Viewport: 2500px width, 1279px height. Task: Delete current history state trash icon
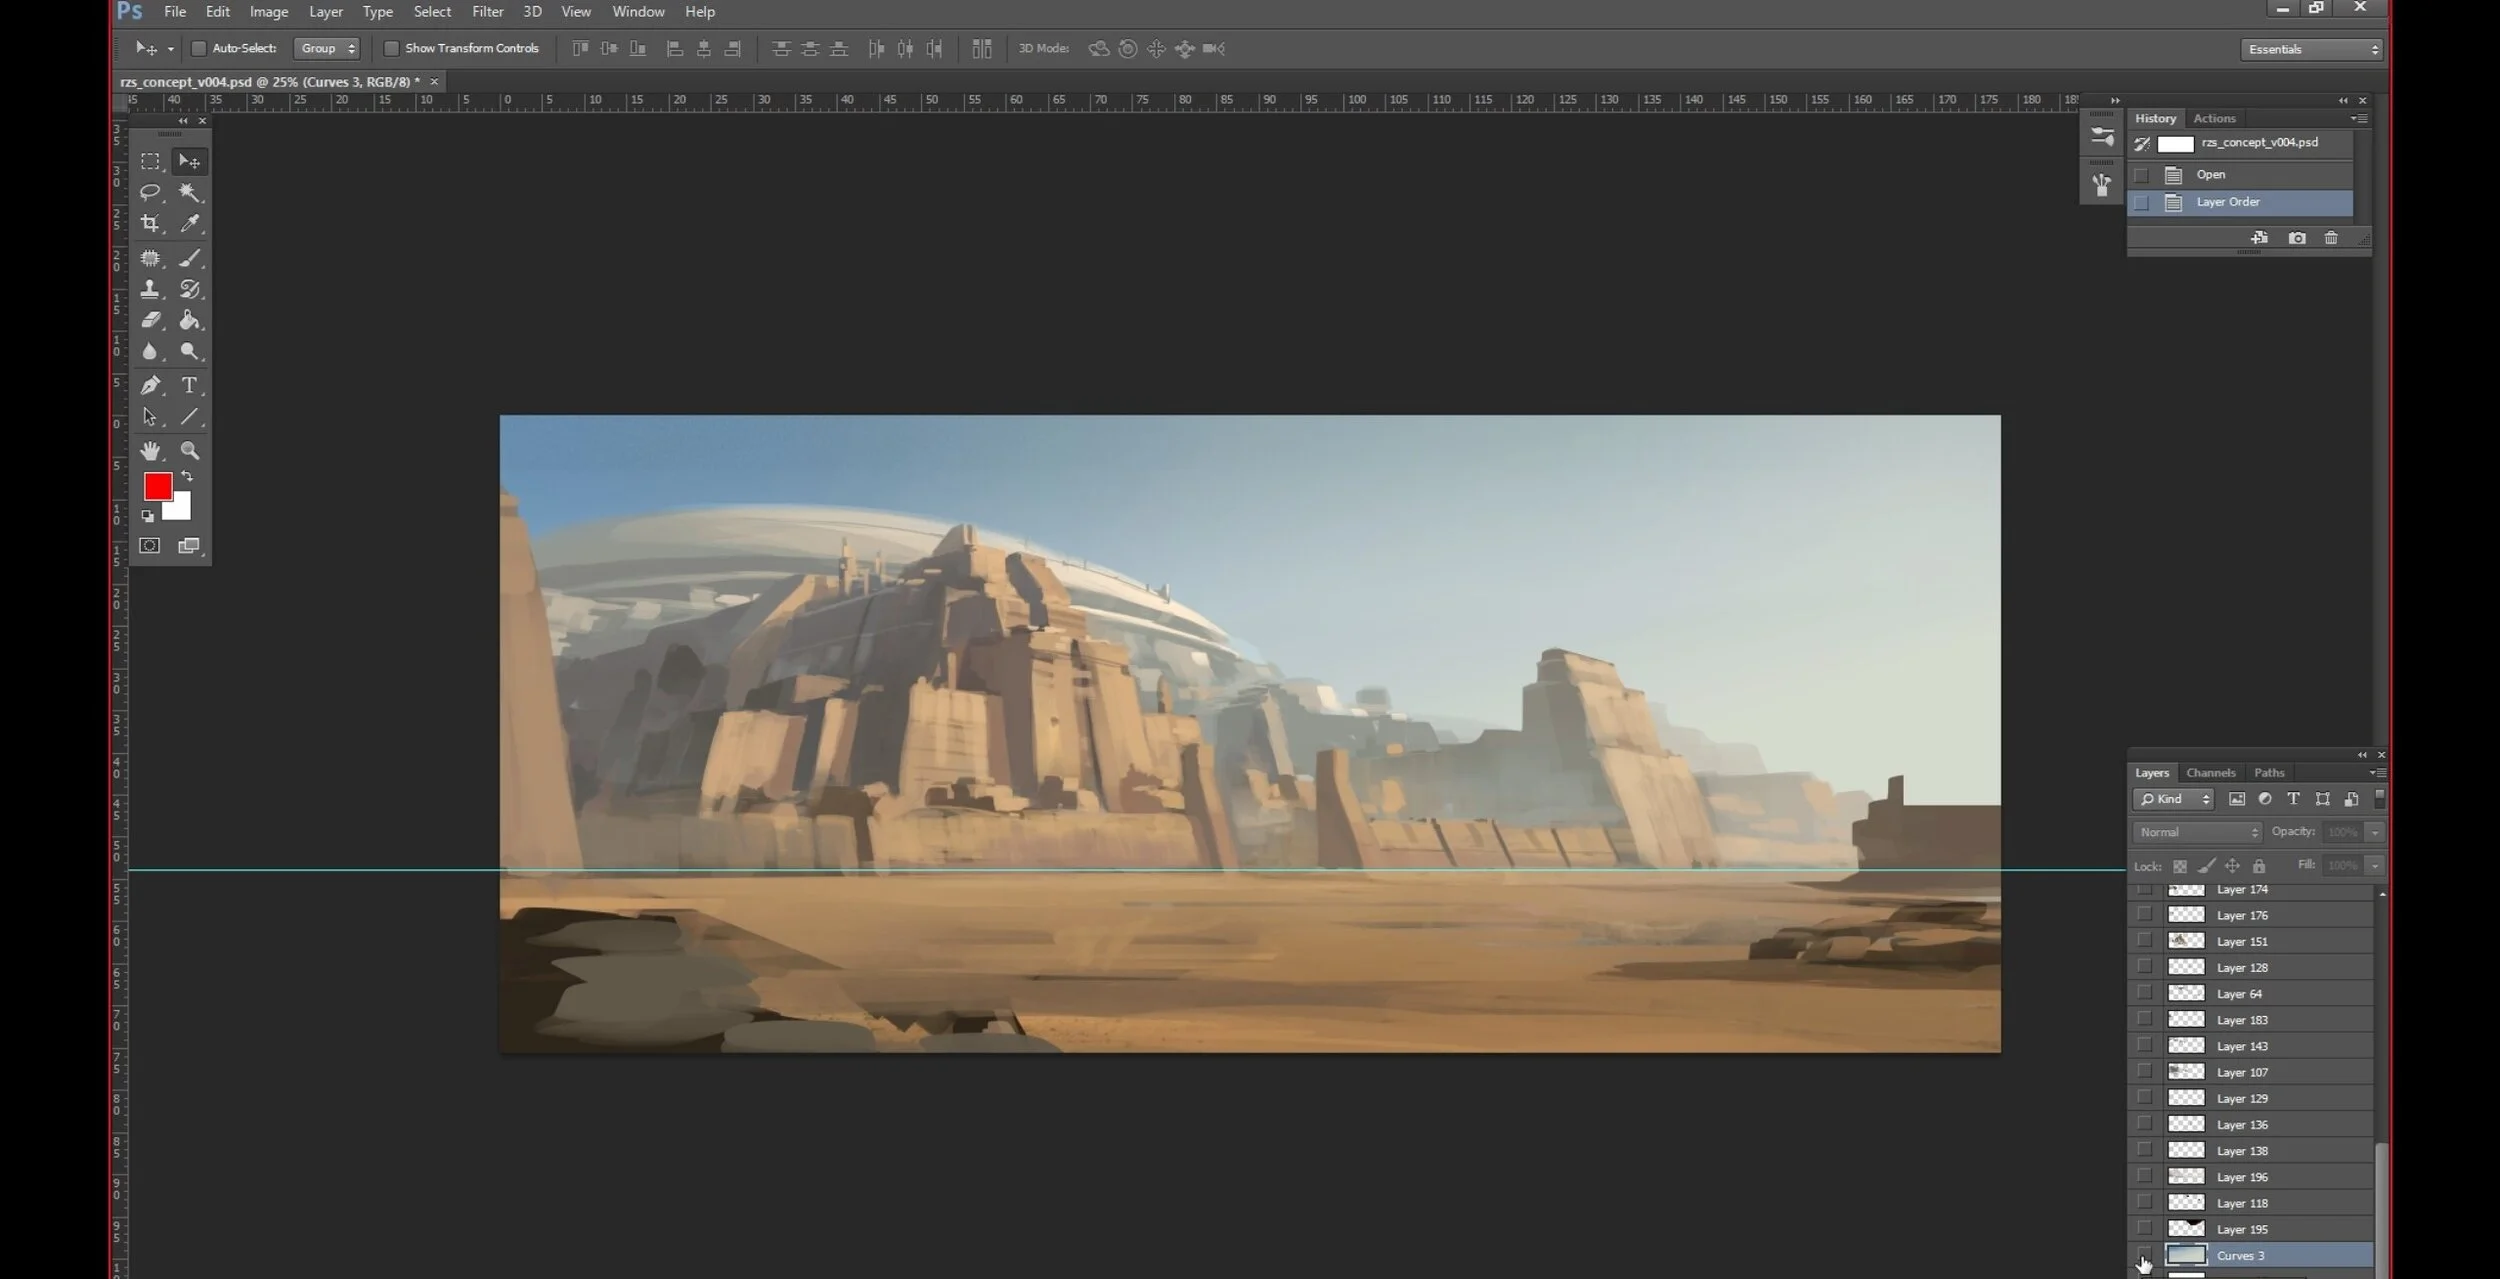tap(2331, 238)
